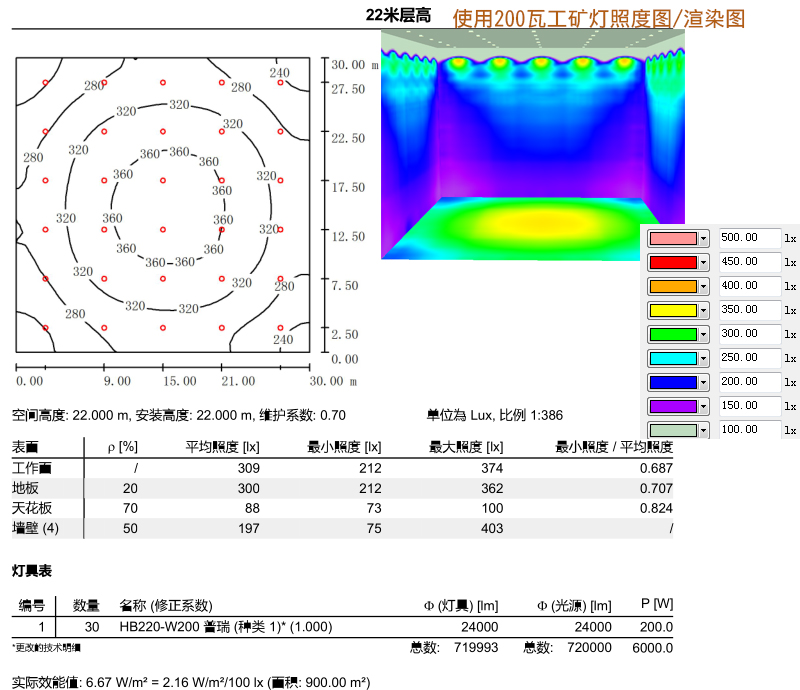Click the floor maximum value 362
This screenshot has width=800, height=690.
pos(492,488)
